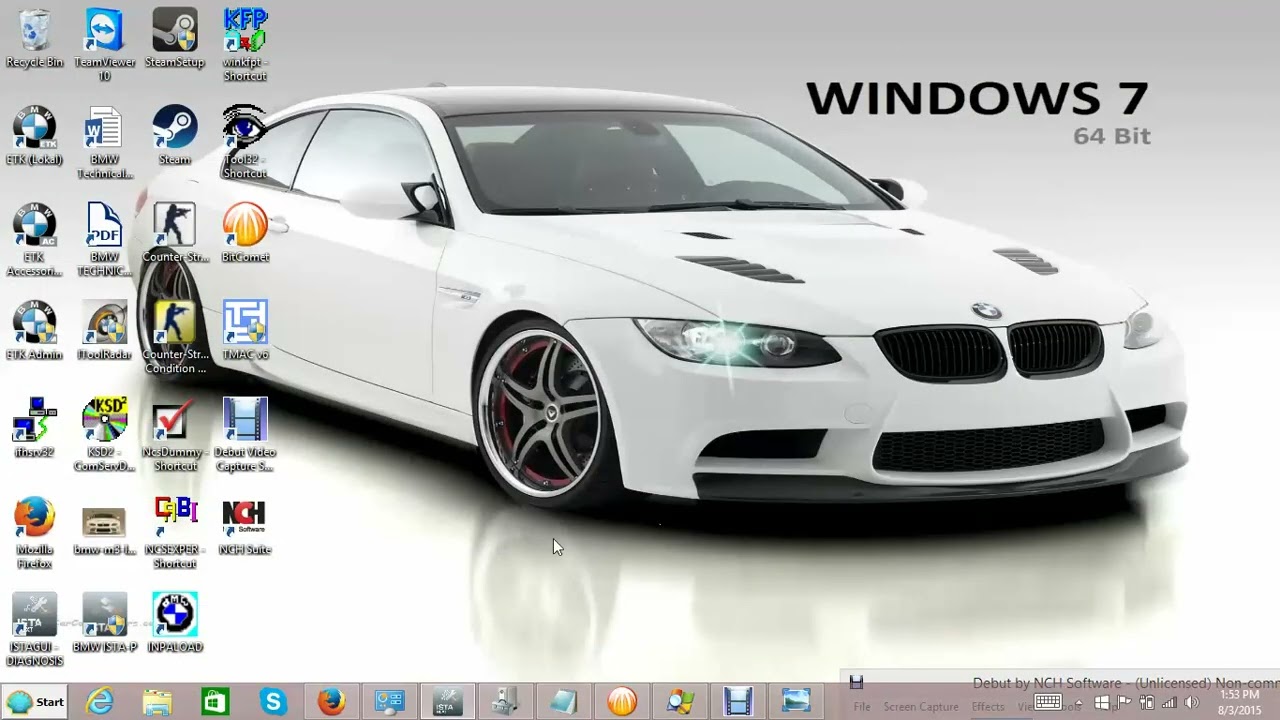This screenshot has height=720, width=1280.
Task: Select the ETK Admin desktop icon
Action: click(34, 331)
